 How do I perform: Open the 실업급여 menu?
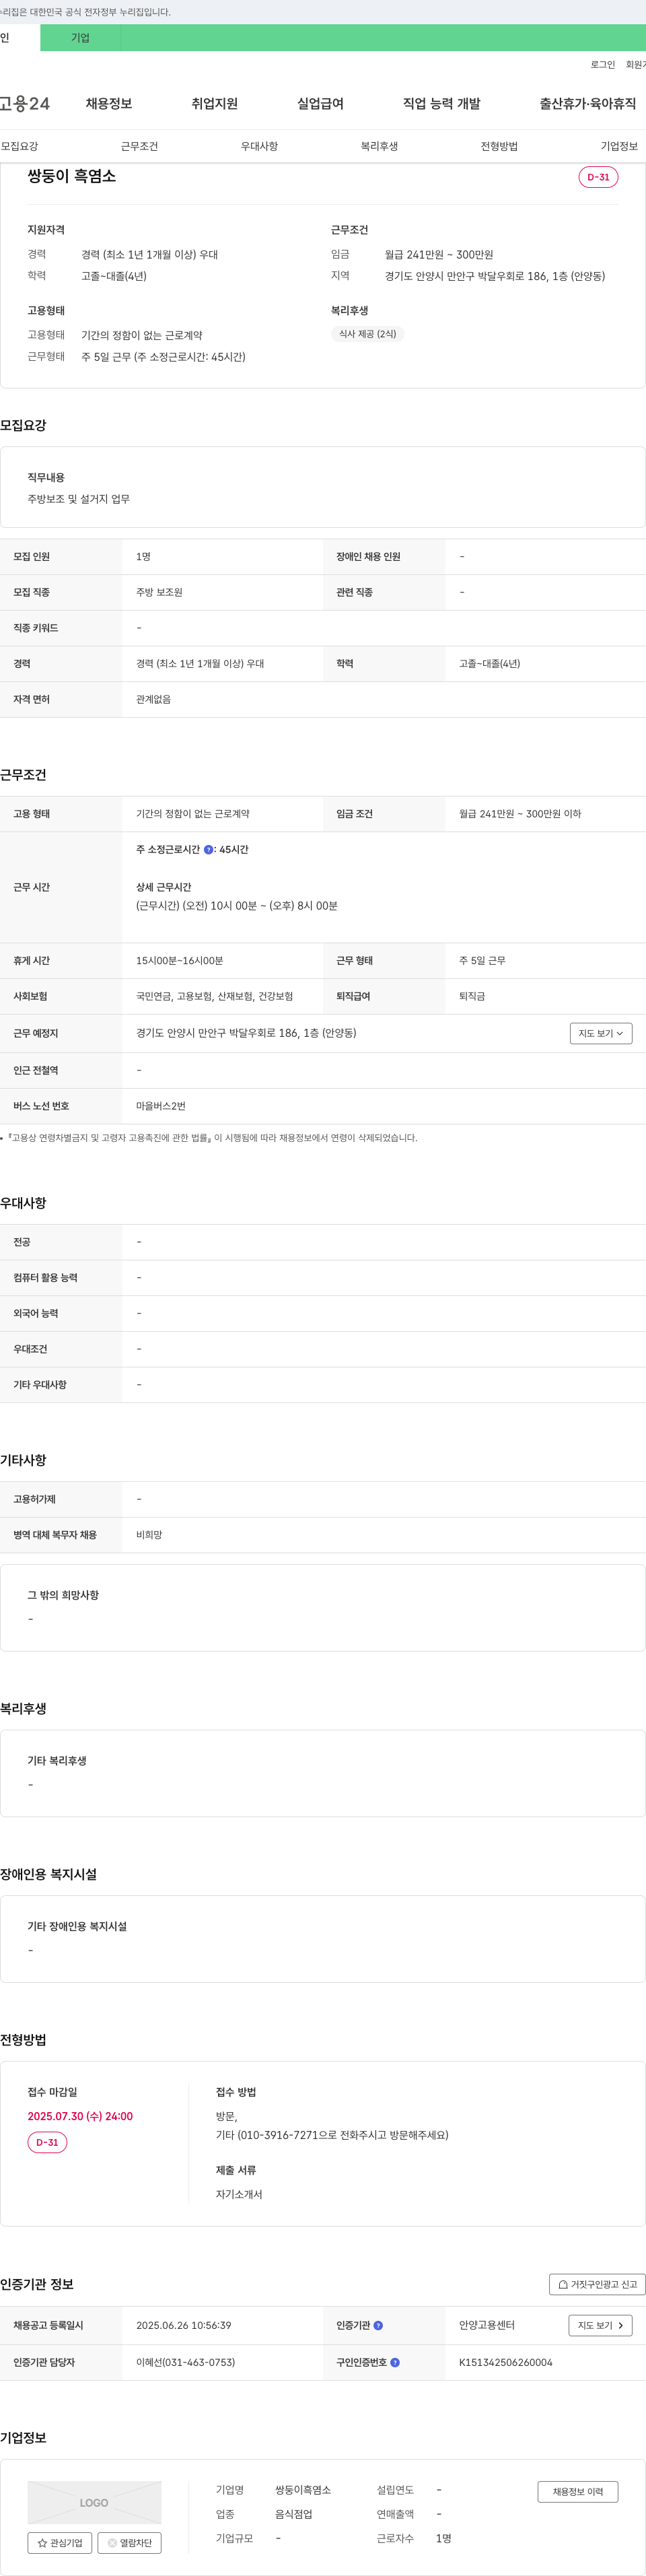[x=320, y=104]
